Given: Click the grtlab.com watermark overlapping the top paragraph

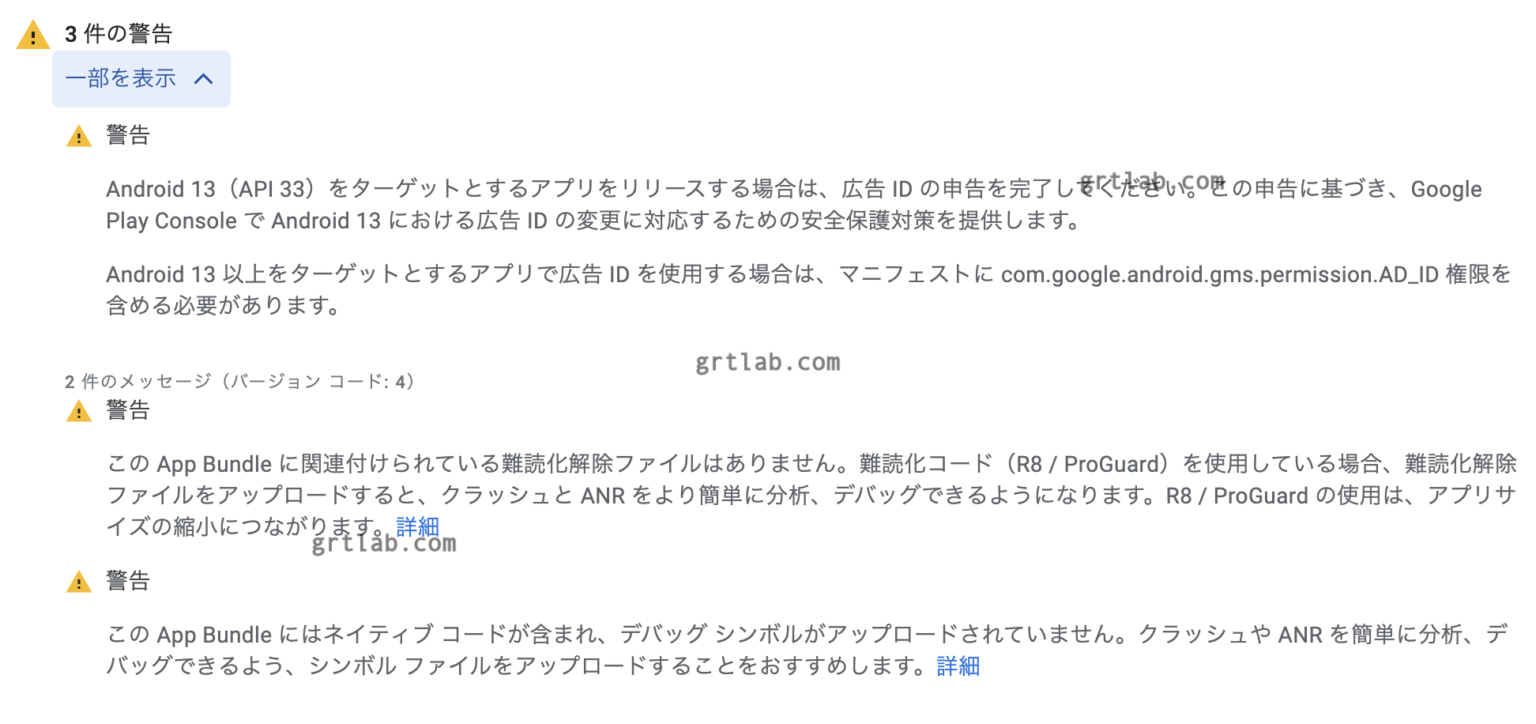Looking at the screenshot, I should pos(1152,182).
